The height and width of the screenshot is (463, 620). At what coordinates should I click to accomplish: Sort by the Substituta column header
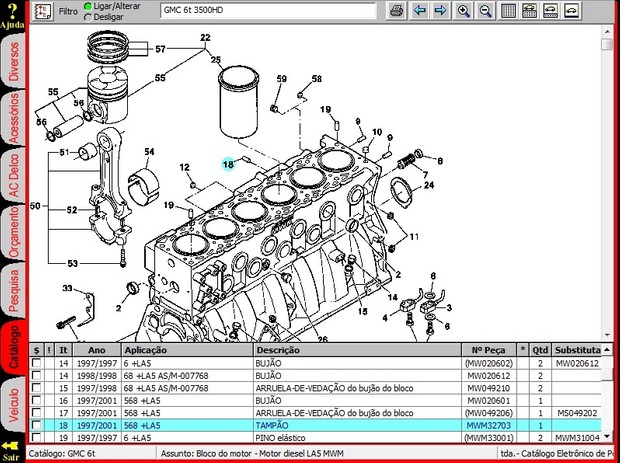tap(577, 350)
